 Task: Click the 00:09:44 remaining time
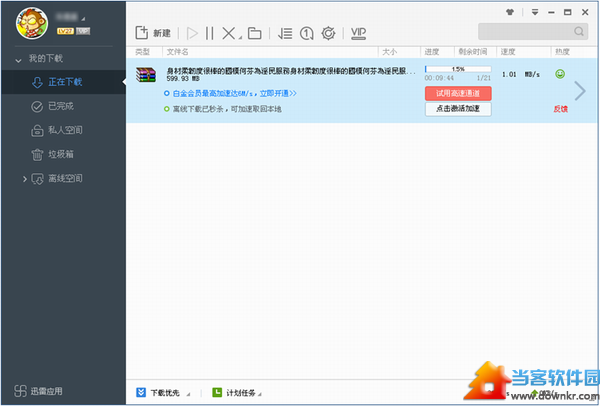click(439, 78)
